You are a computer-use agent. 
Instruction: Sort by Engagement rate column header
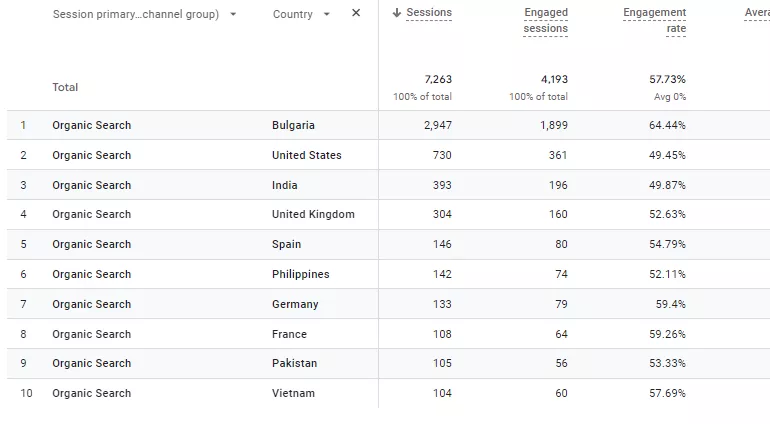(x=655, y=21)
